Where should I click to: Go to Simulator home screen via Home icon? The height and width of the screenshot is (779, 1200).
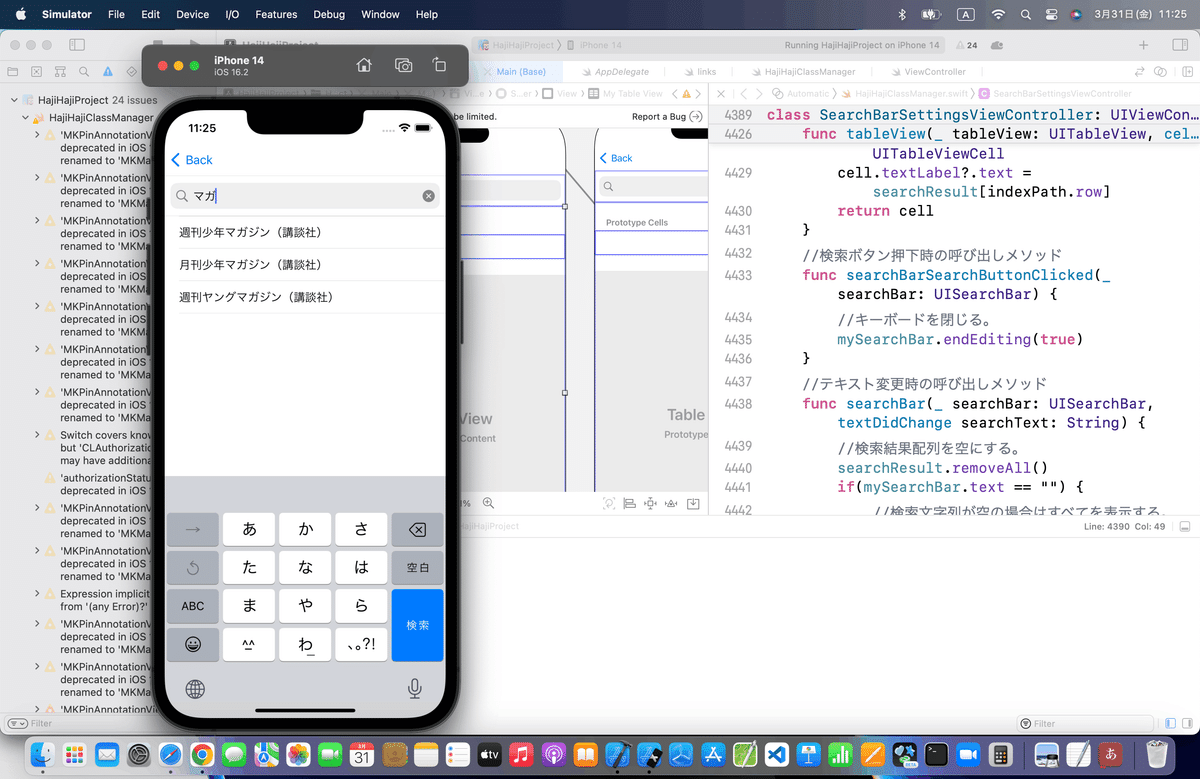364,65
